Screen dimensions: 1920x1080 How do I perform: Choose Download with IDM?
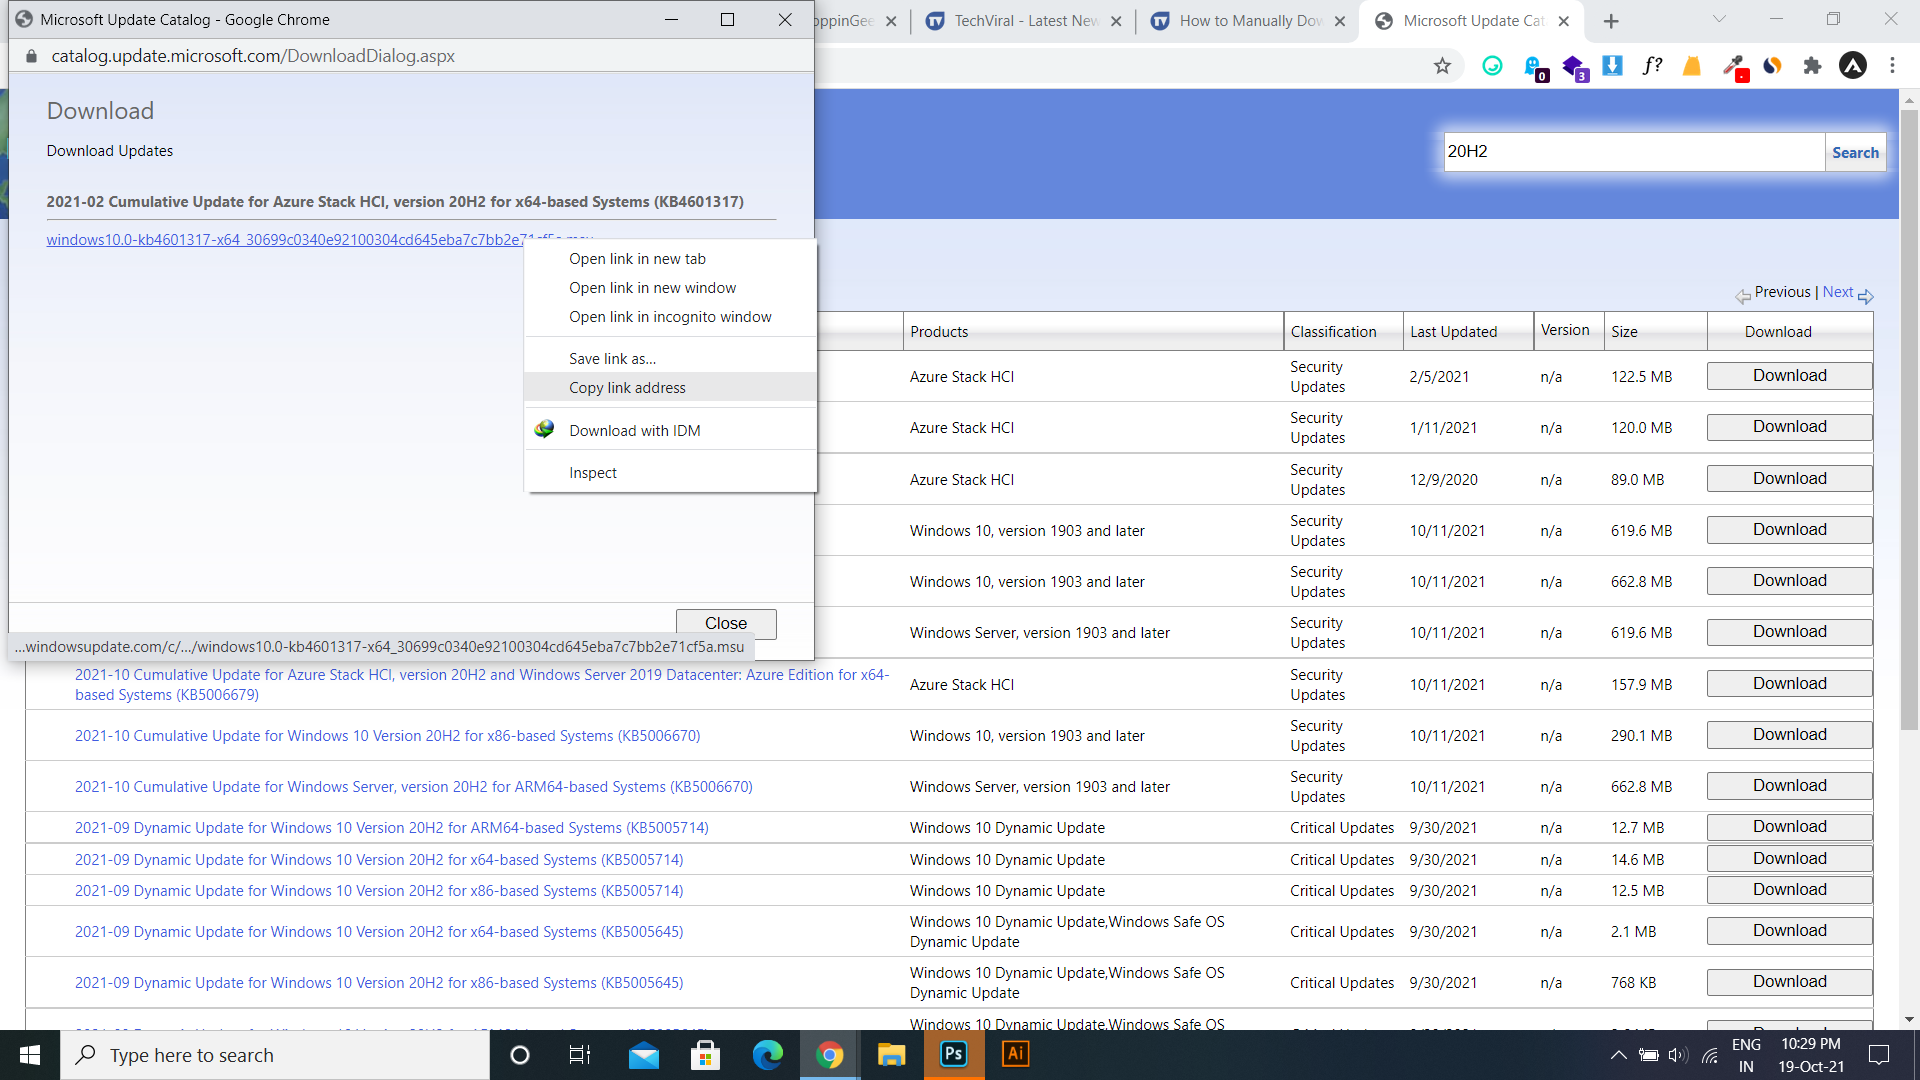(x=670, y=431)
